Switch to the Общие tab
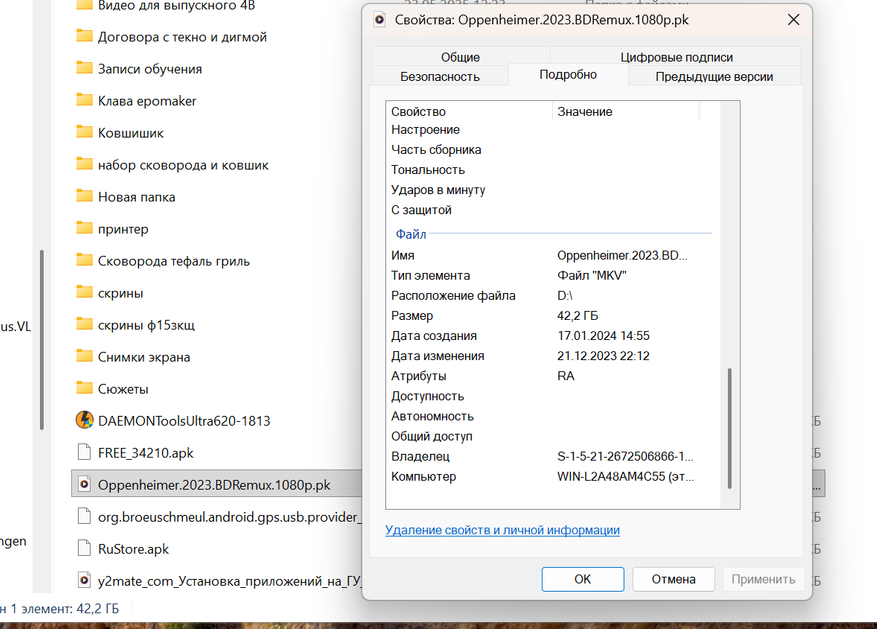 coord(460,57)
